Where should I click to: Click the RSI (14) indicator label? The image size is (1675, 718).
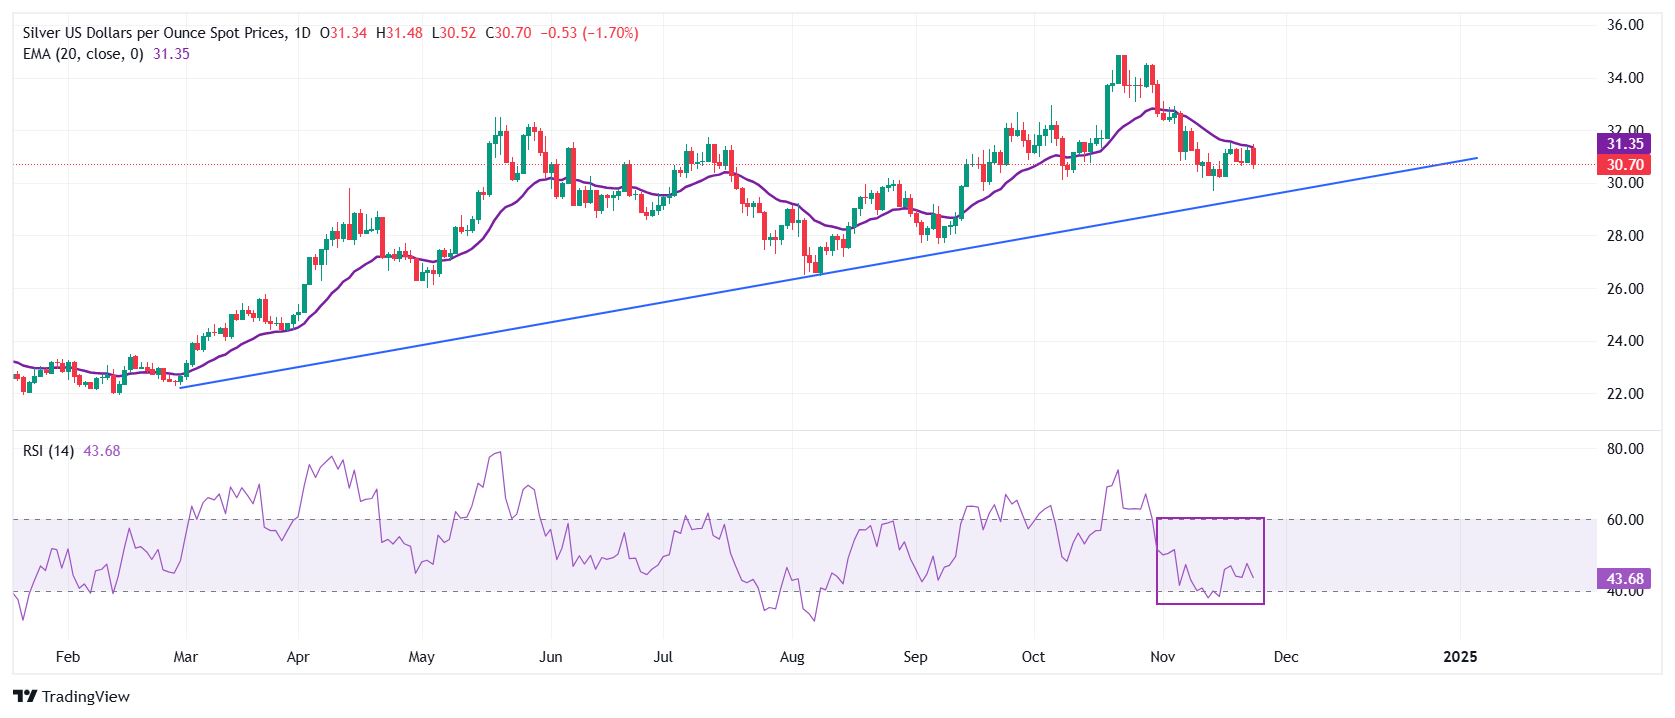click(48, 451)
